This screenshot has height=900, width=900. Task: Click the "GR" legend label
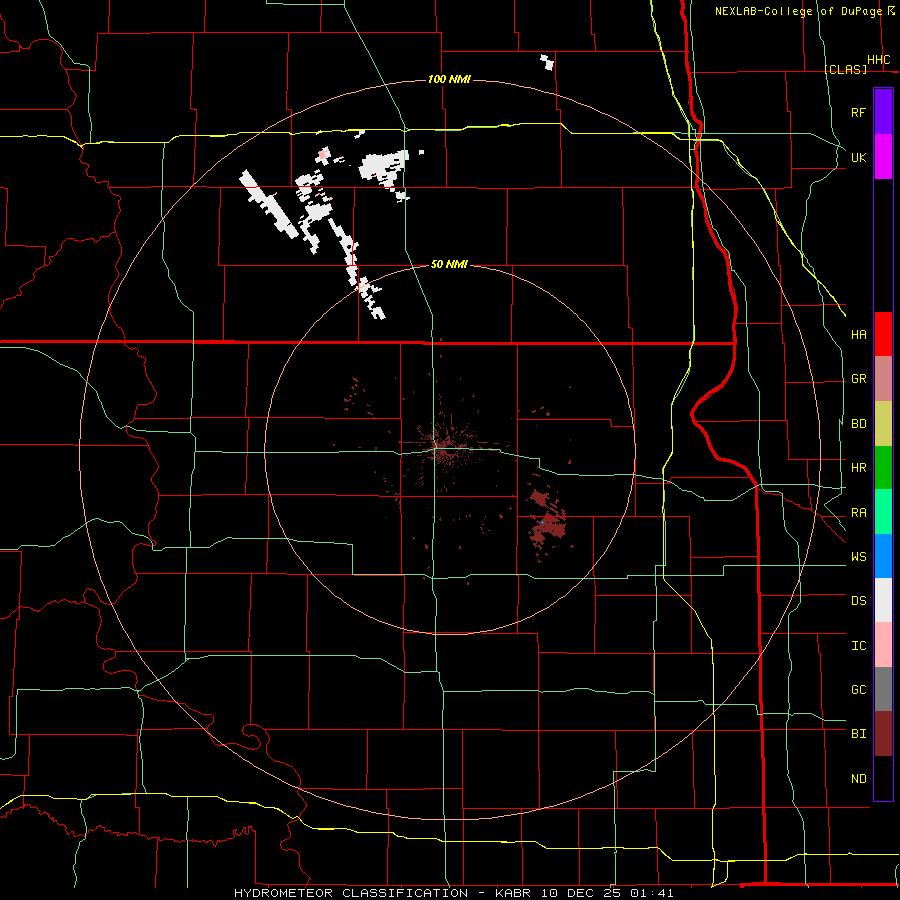click(x=858, y=379)
